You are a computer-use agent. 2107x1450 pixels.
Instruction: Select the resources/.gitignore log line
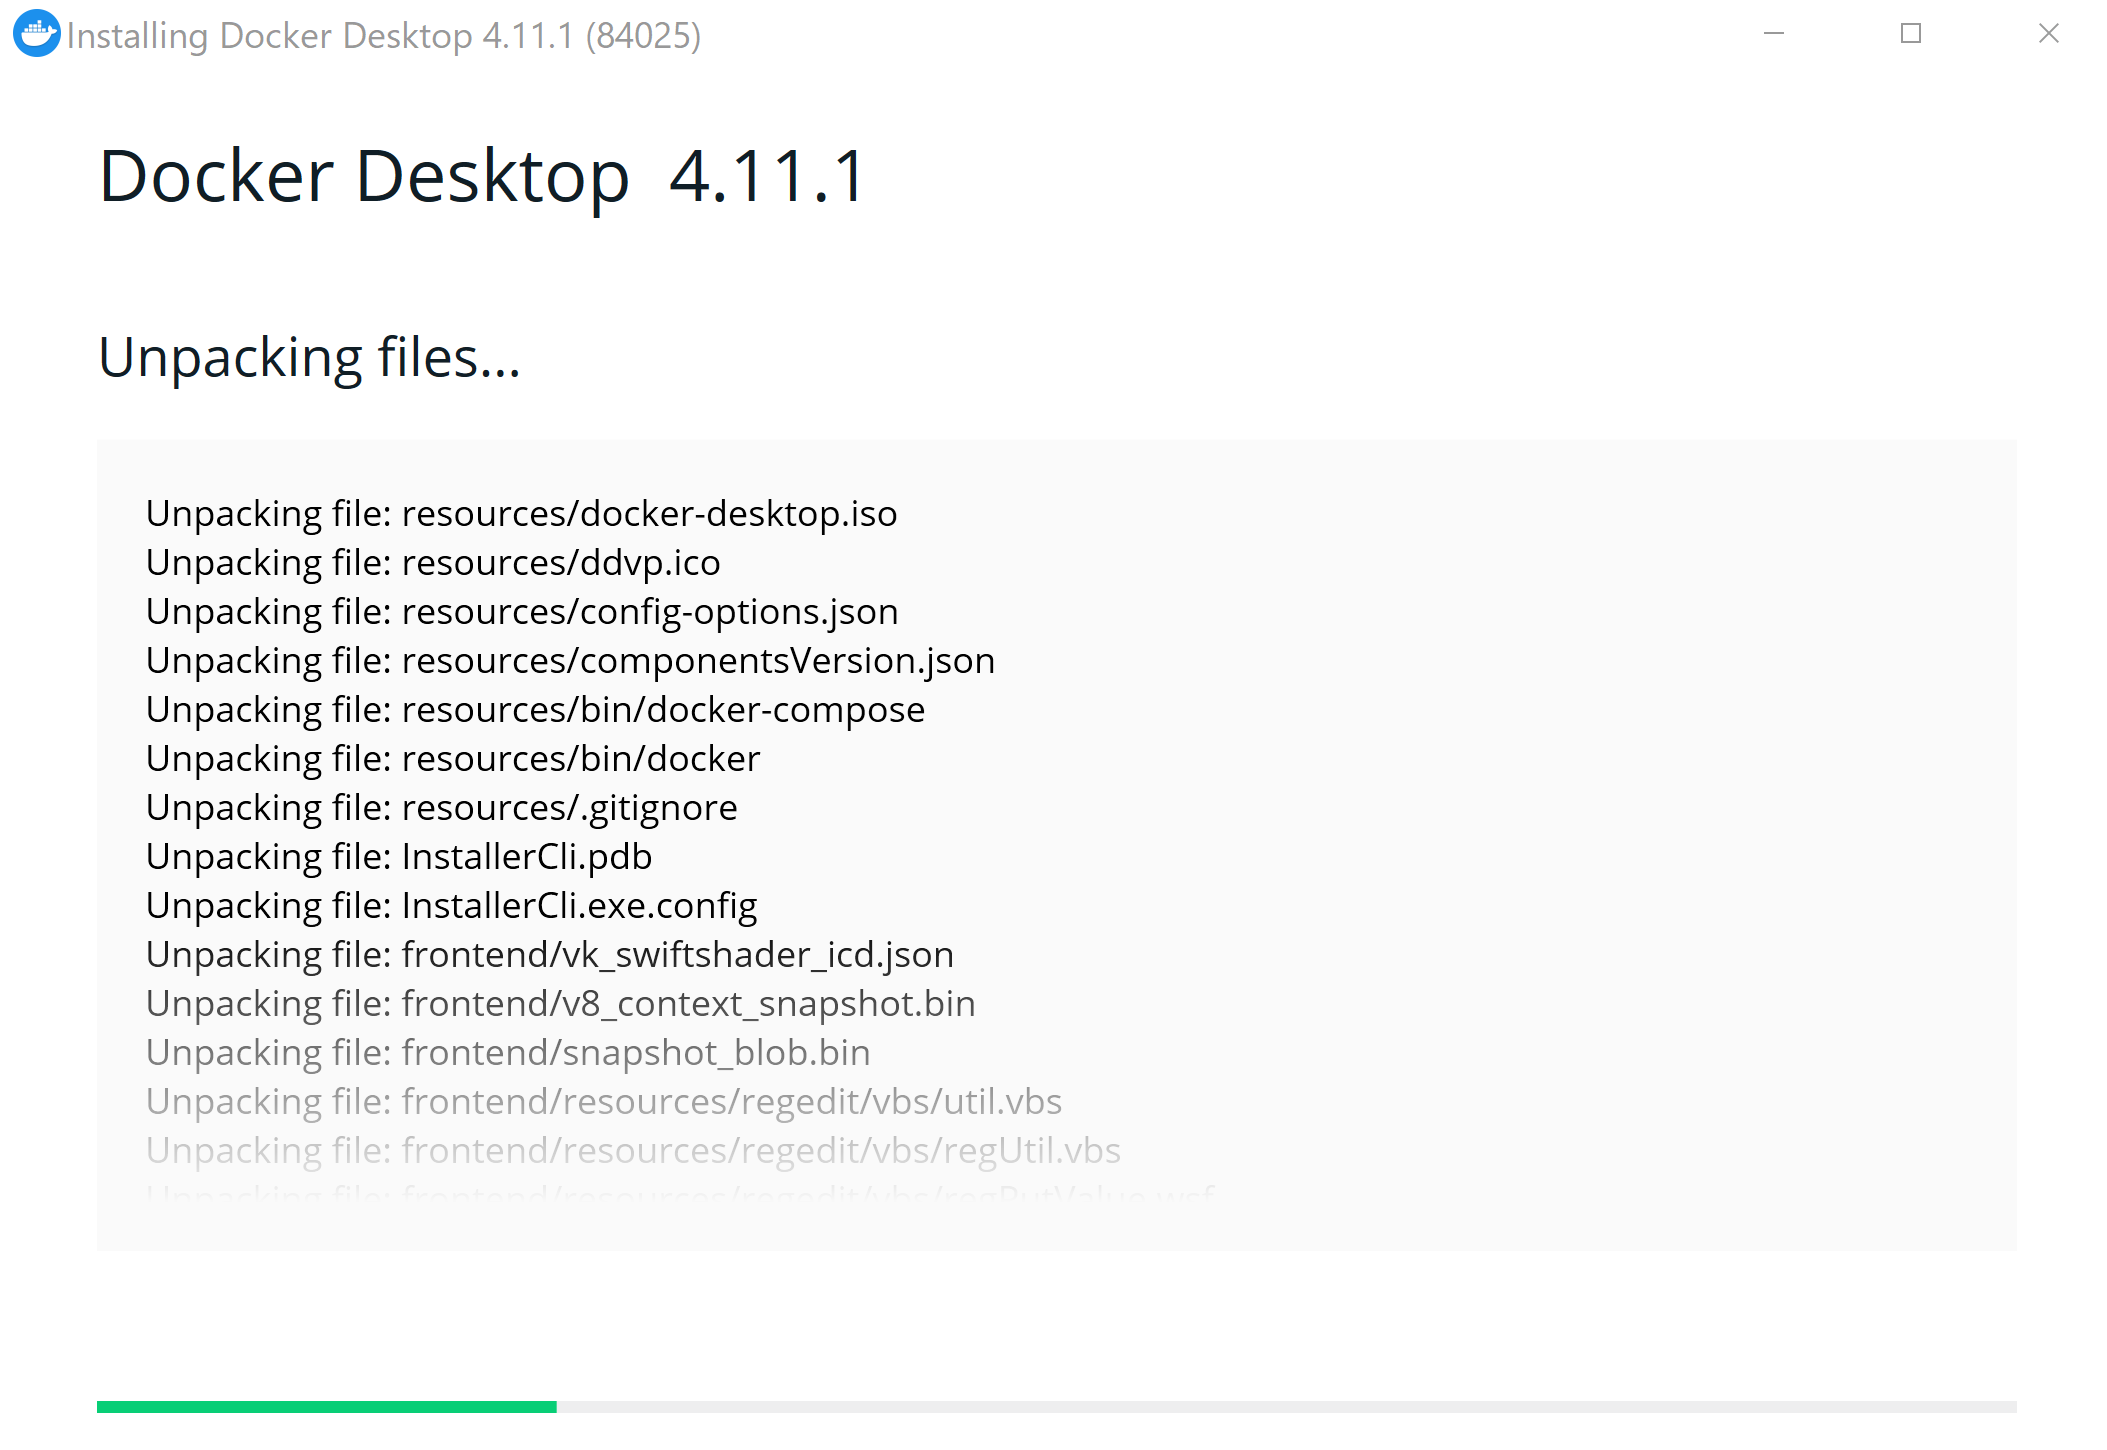tap(441, 808)
